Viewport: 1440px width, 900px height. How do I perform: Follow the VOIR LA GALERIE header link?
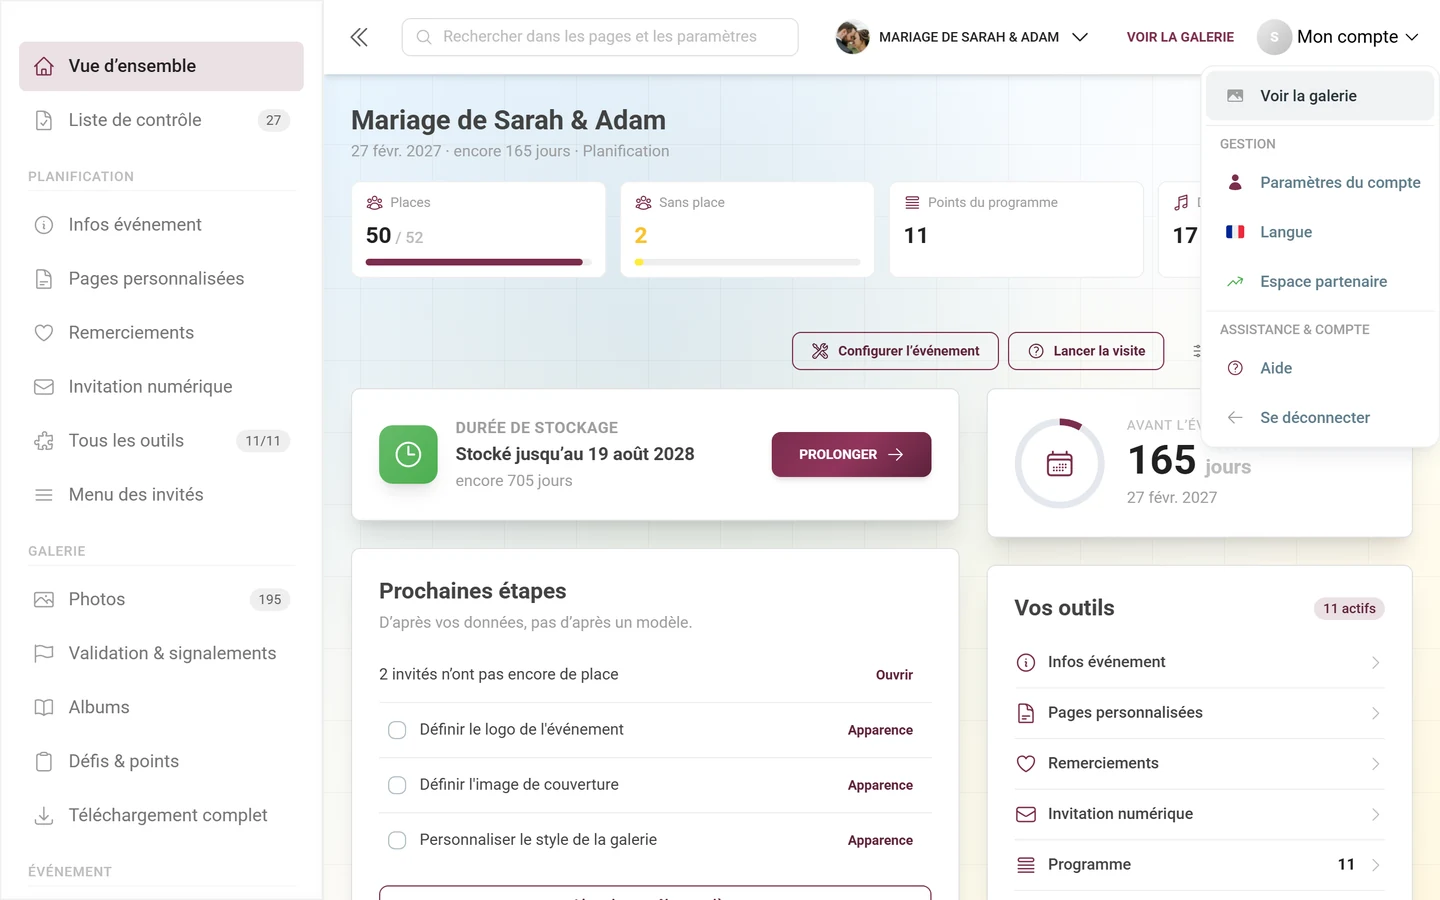[1180, 37]
